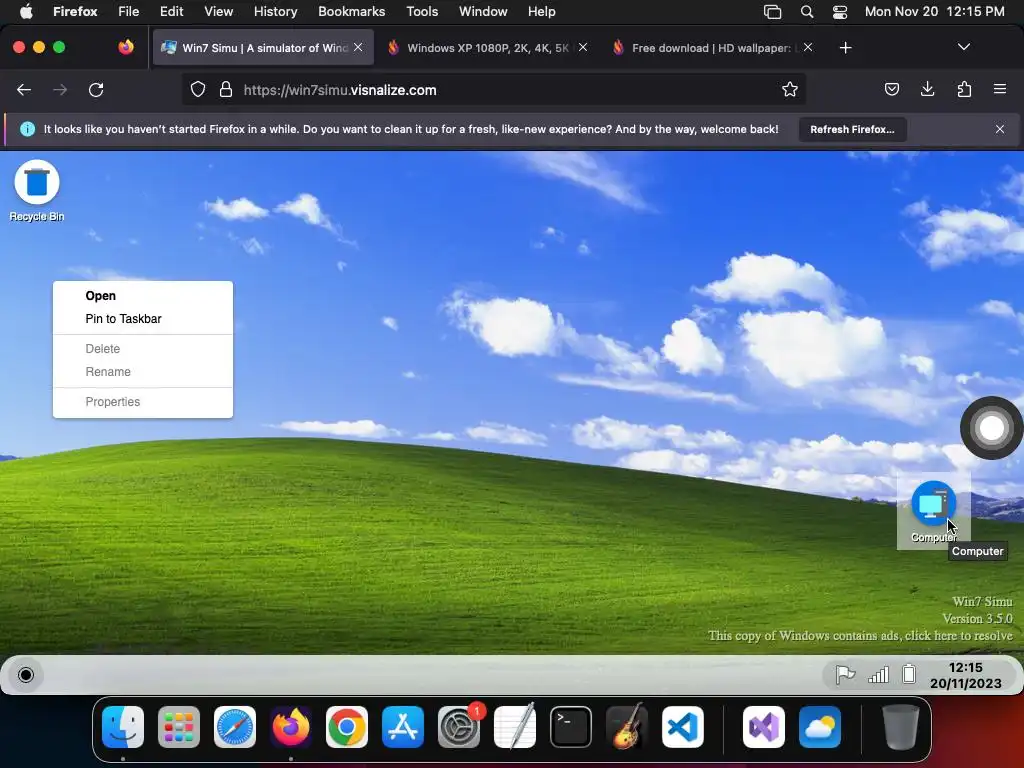Open the Help menu
Screen dimensions: 1024x768
(541, 11)
